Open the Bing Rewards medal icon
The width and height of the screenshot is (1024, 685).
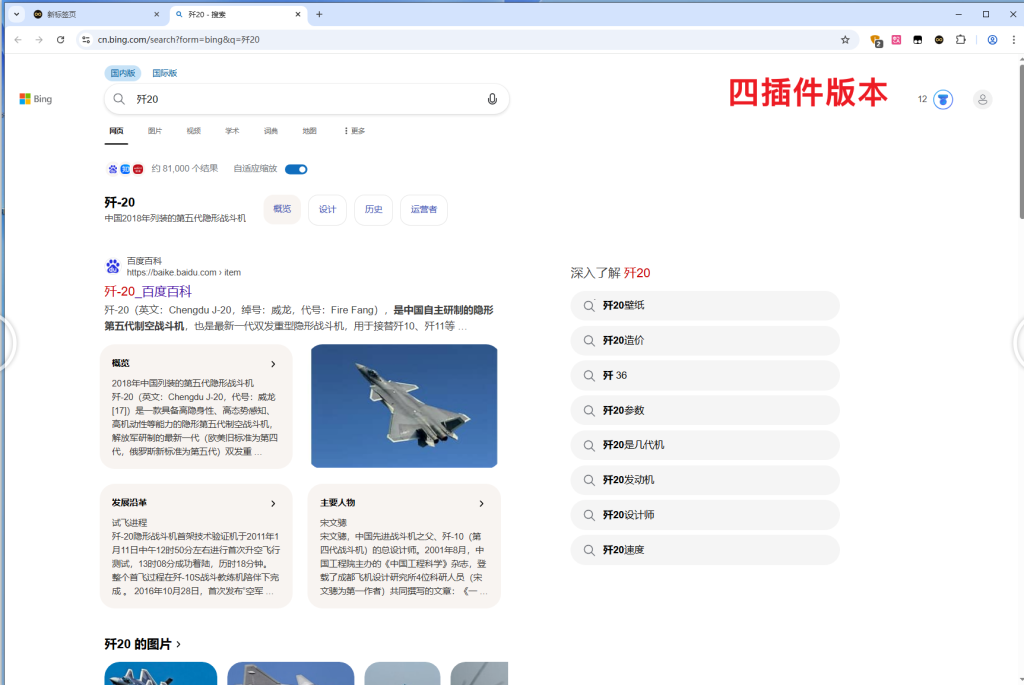942,99
